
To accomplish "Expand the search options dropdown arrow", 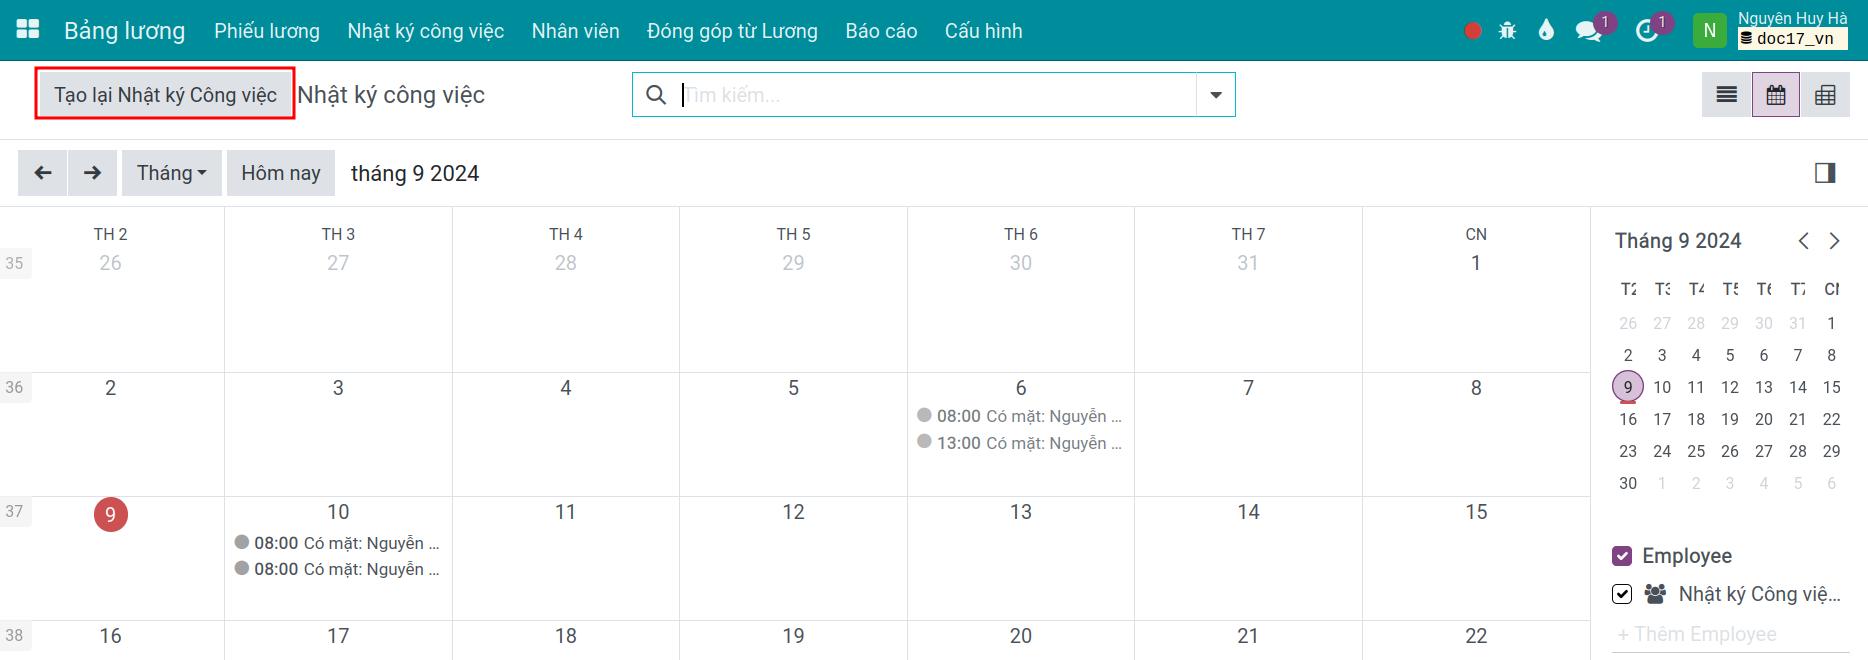I will pyautogui.click(x=1216, y=95).
